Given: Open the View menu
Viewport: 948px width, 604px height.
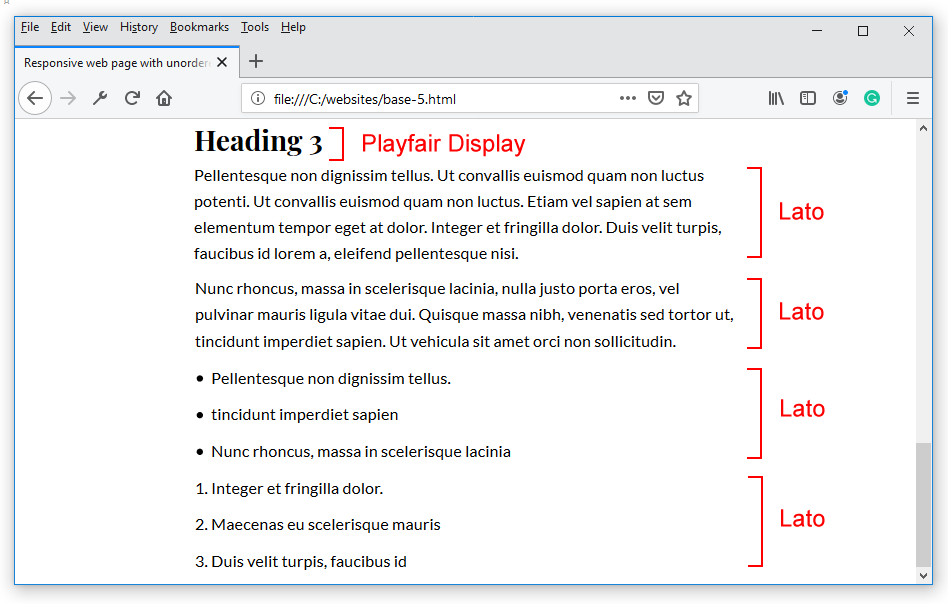Looking at the screenshot, I should point(95,27).
